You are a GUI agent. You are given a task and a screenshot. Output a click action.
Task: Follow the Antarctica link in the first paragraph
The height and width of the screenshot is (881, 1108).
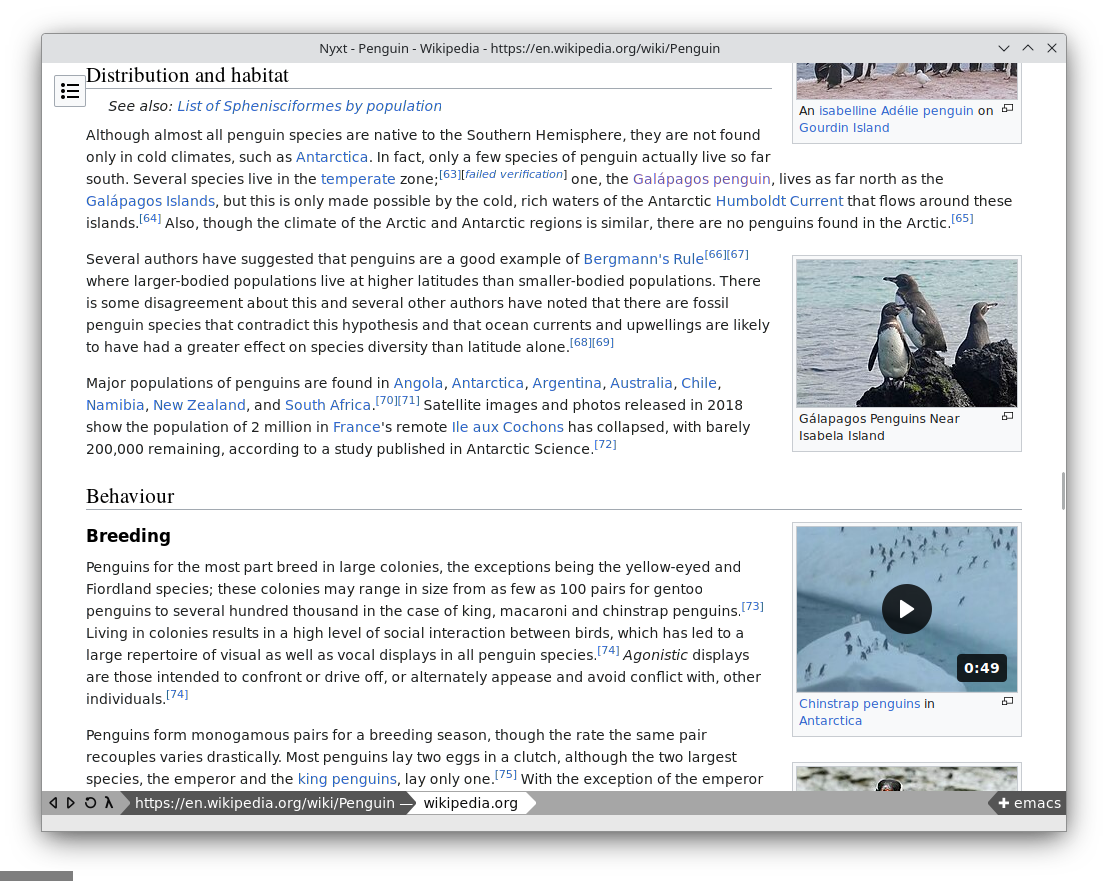[332, 157]
